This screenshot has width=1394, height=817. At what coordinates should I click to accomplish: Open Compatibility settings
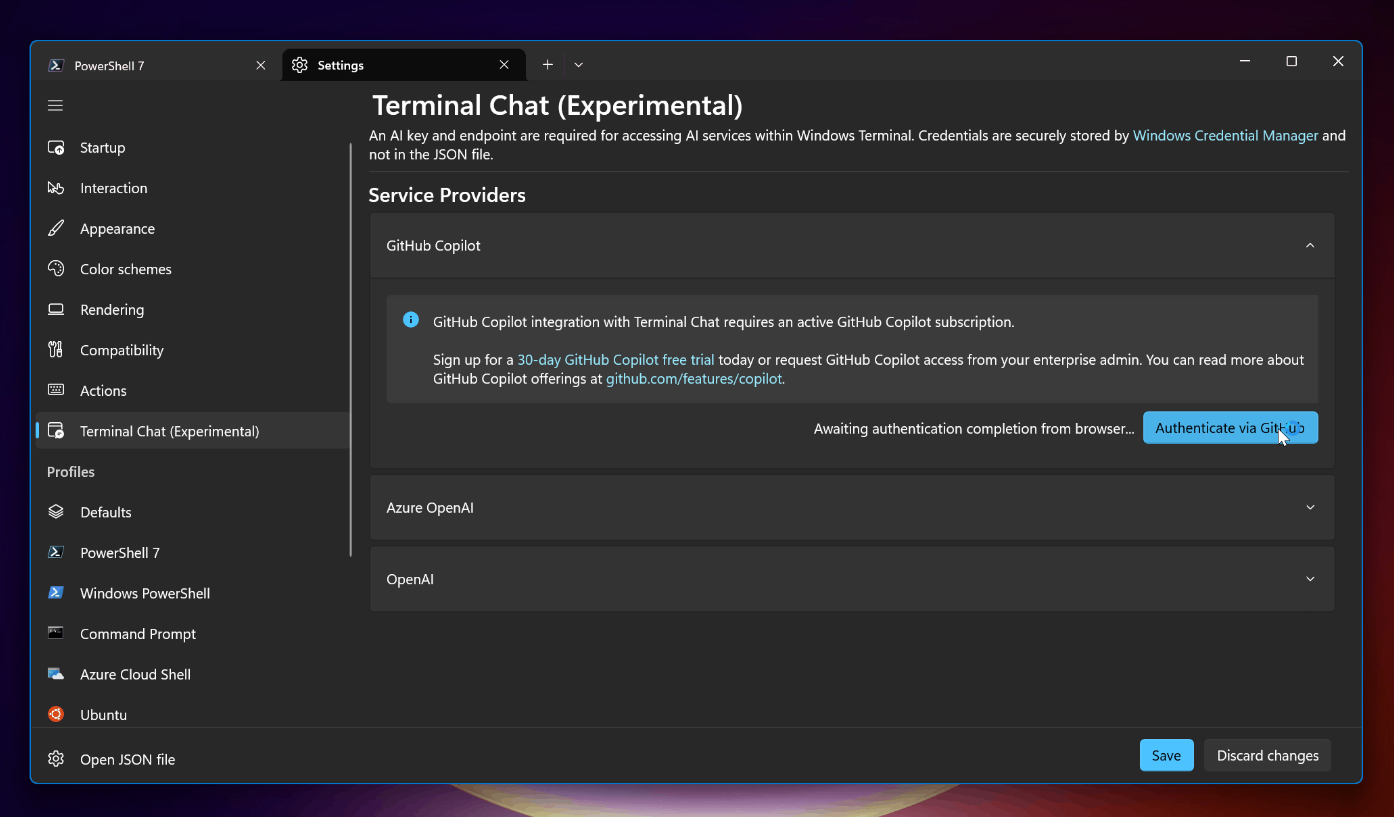pos(122,349)
